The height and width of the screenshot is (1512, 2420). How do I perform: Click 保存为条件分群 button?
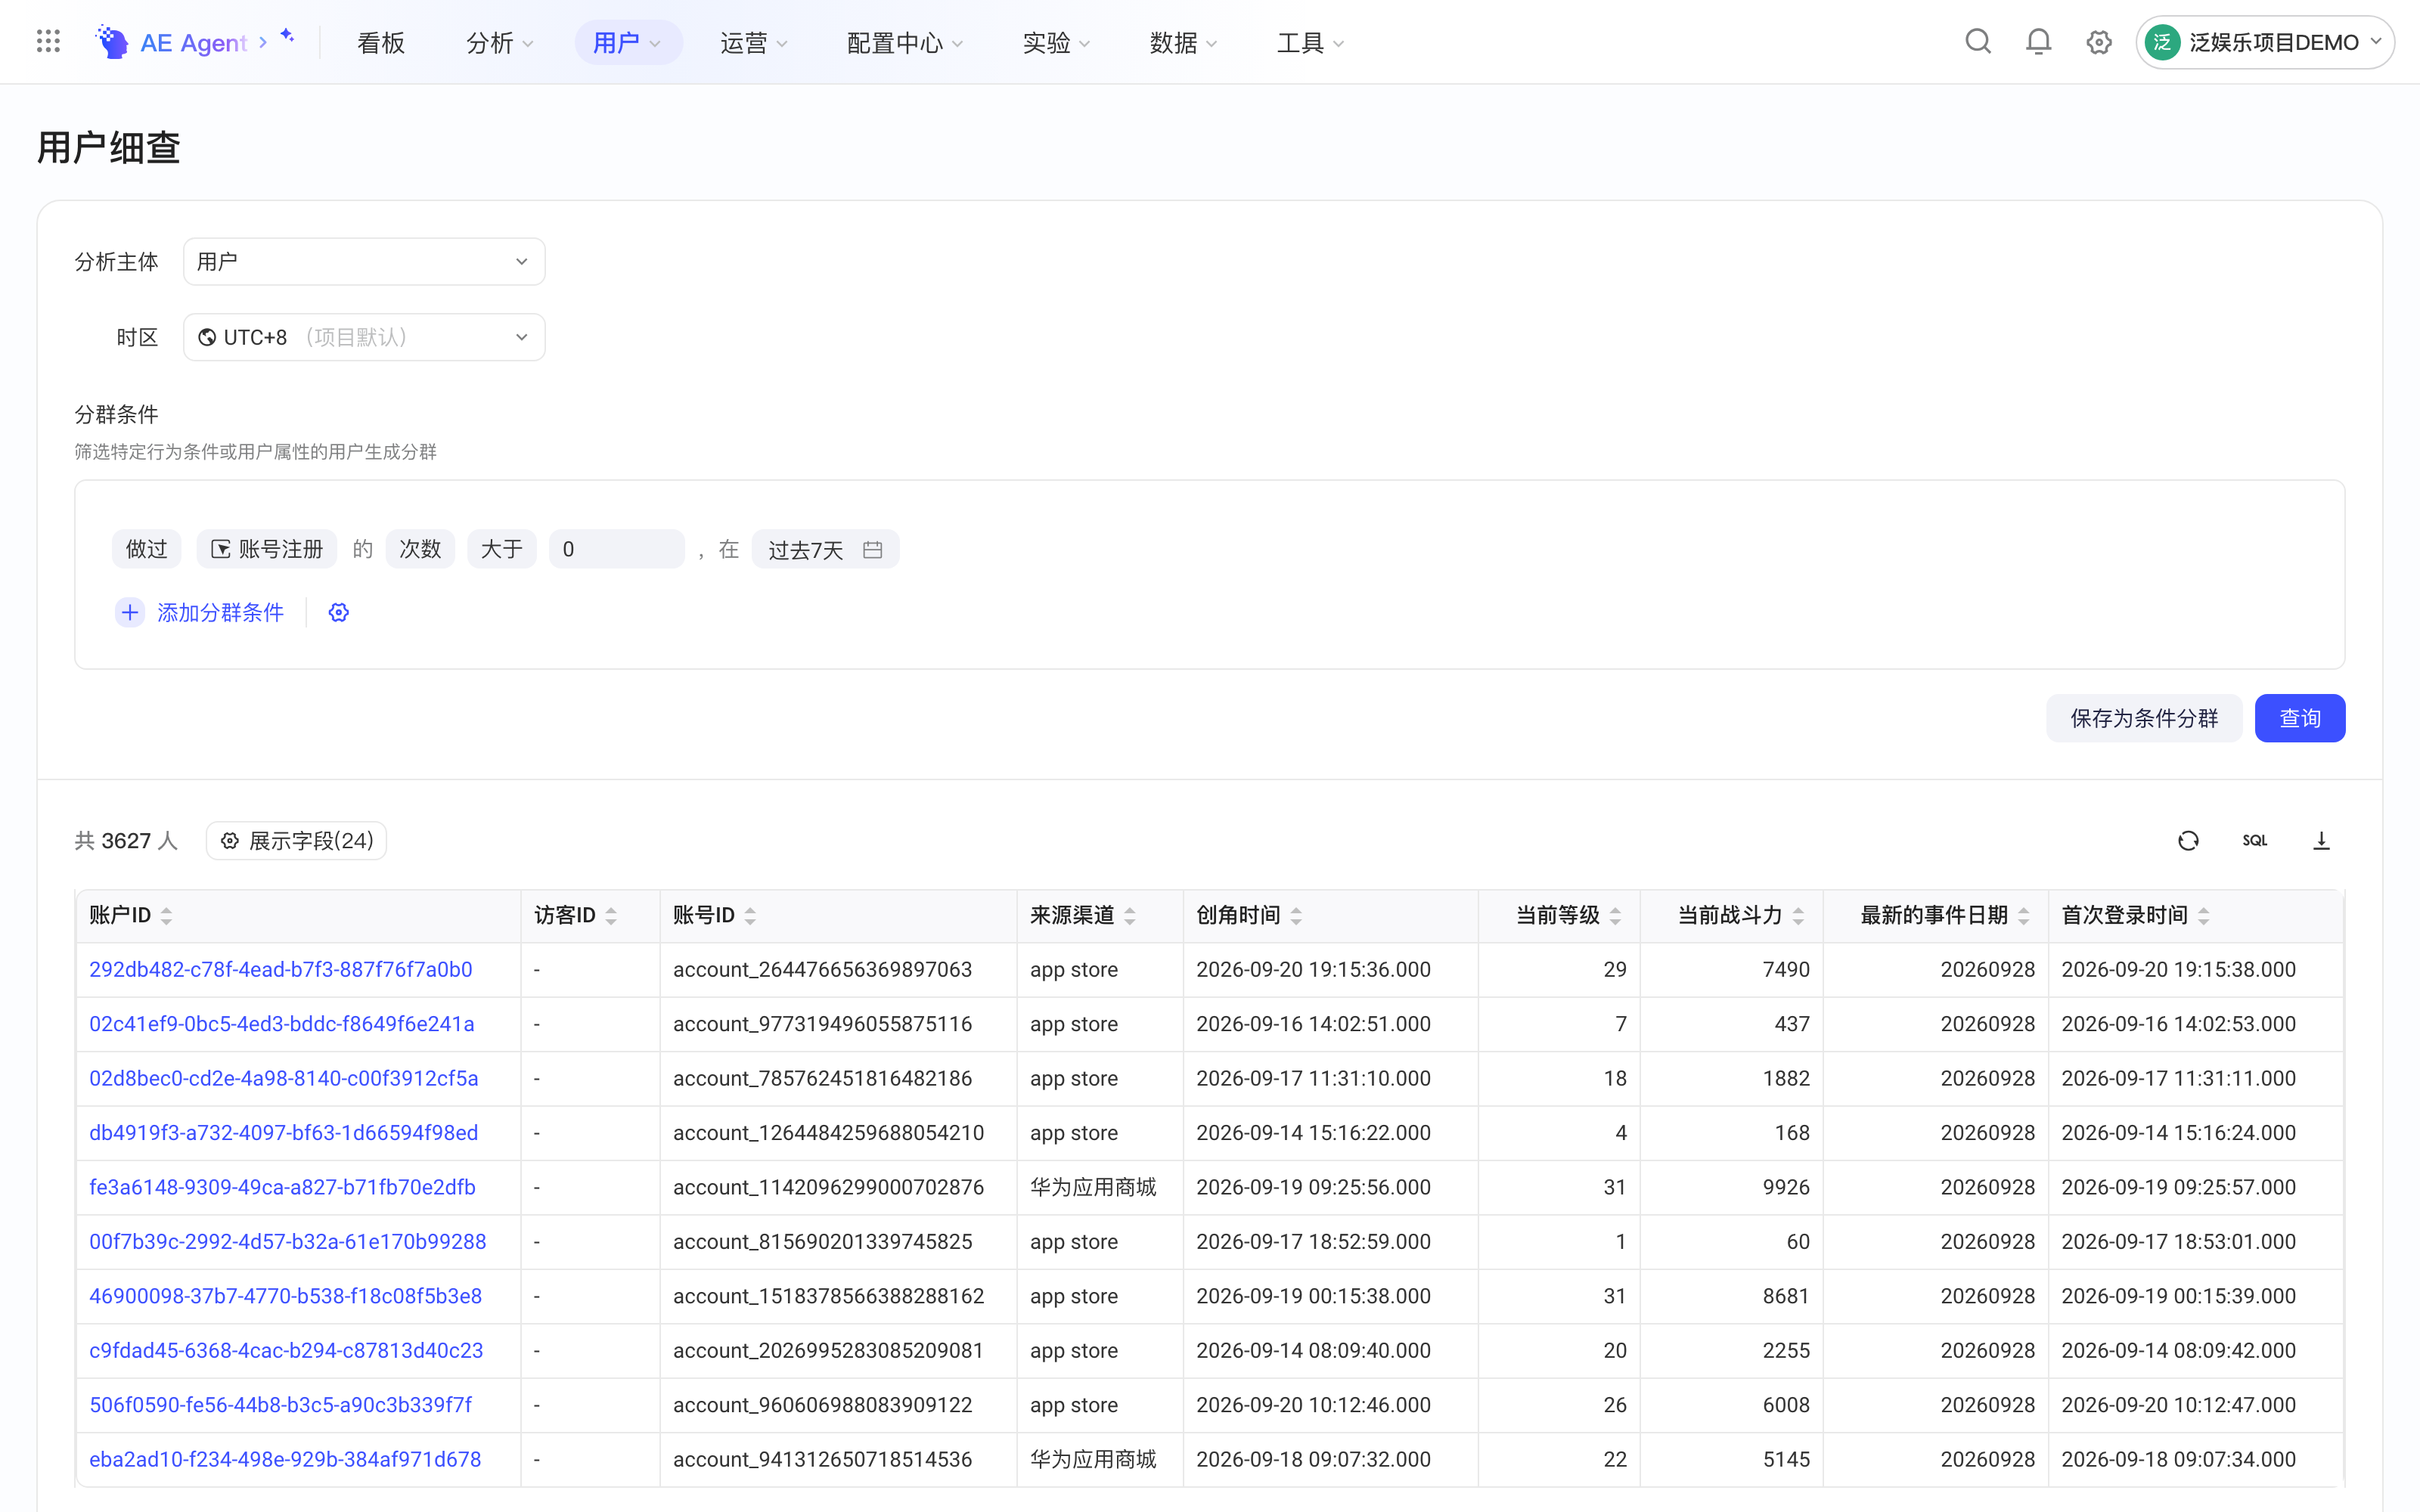(x=2144, y=718)
